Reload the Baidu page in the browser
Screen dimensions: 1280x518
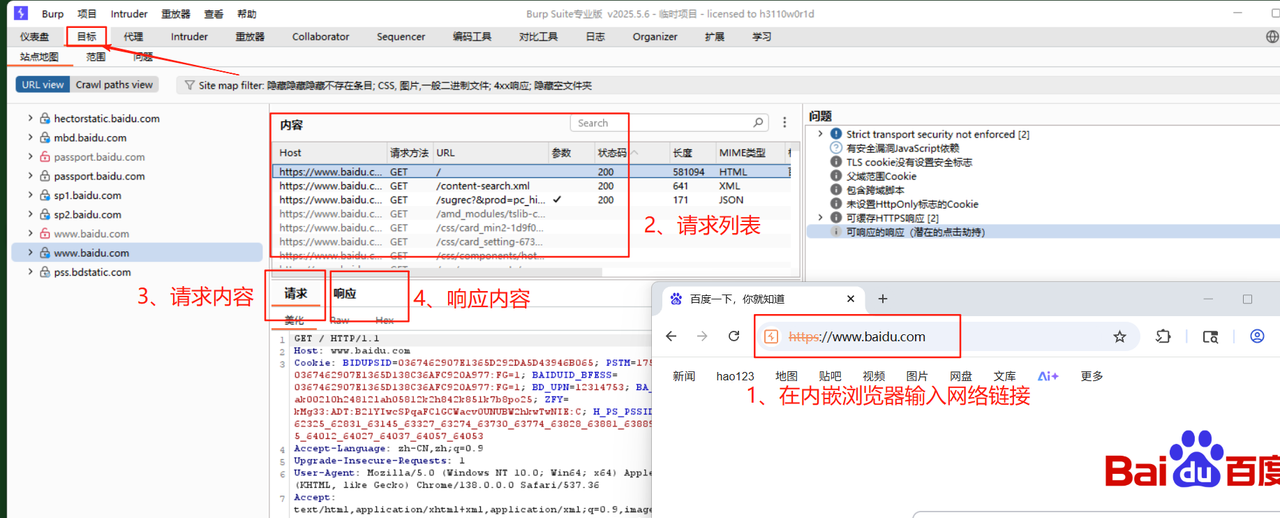pyautogui.click(x=734, y=337)
